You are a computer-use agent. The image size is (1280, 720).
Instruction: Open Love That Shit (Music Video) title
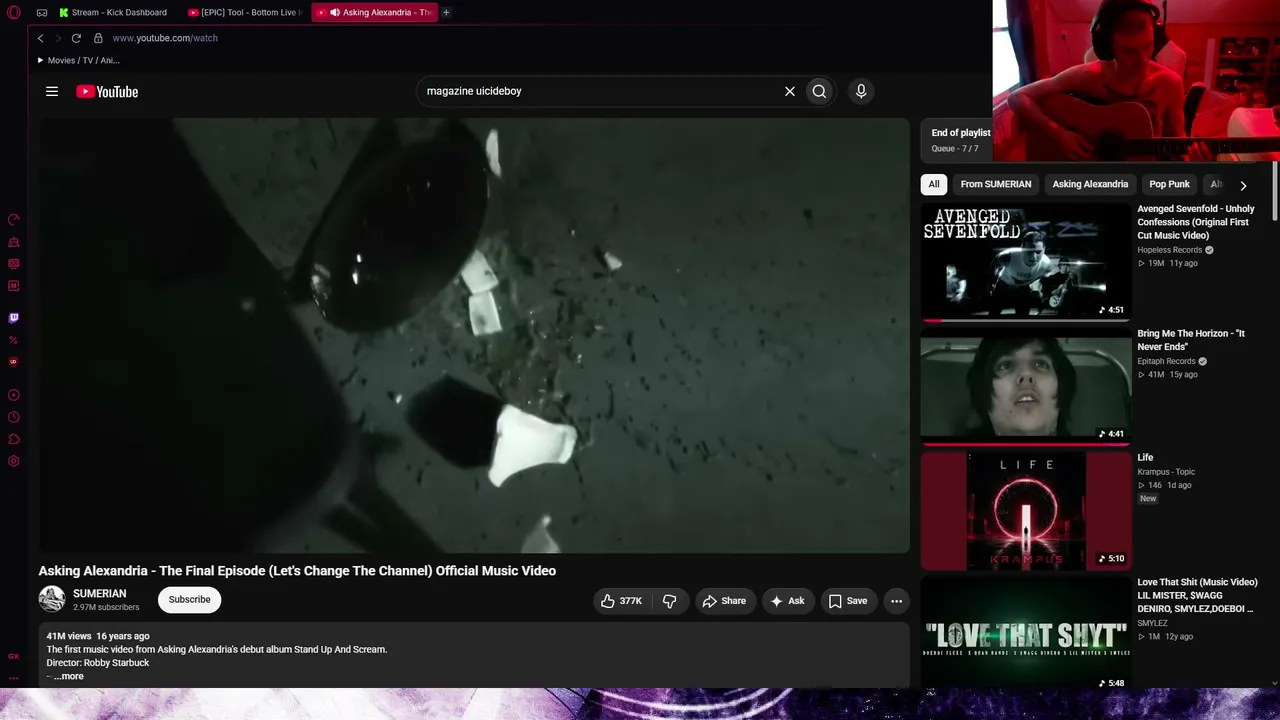coord(1198,595)
